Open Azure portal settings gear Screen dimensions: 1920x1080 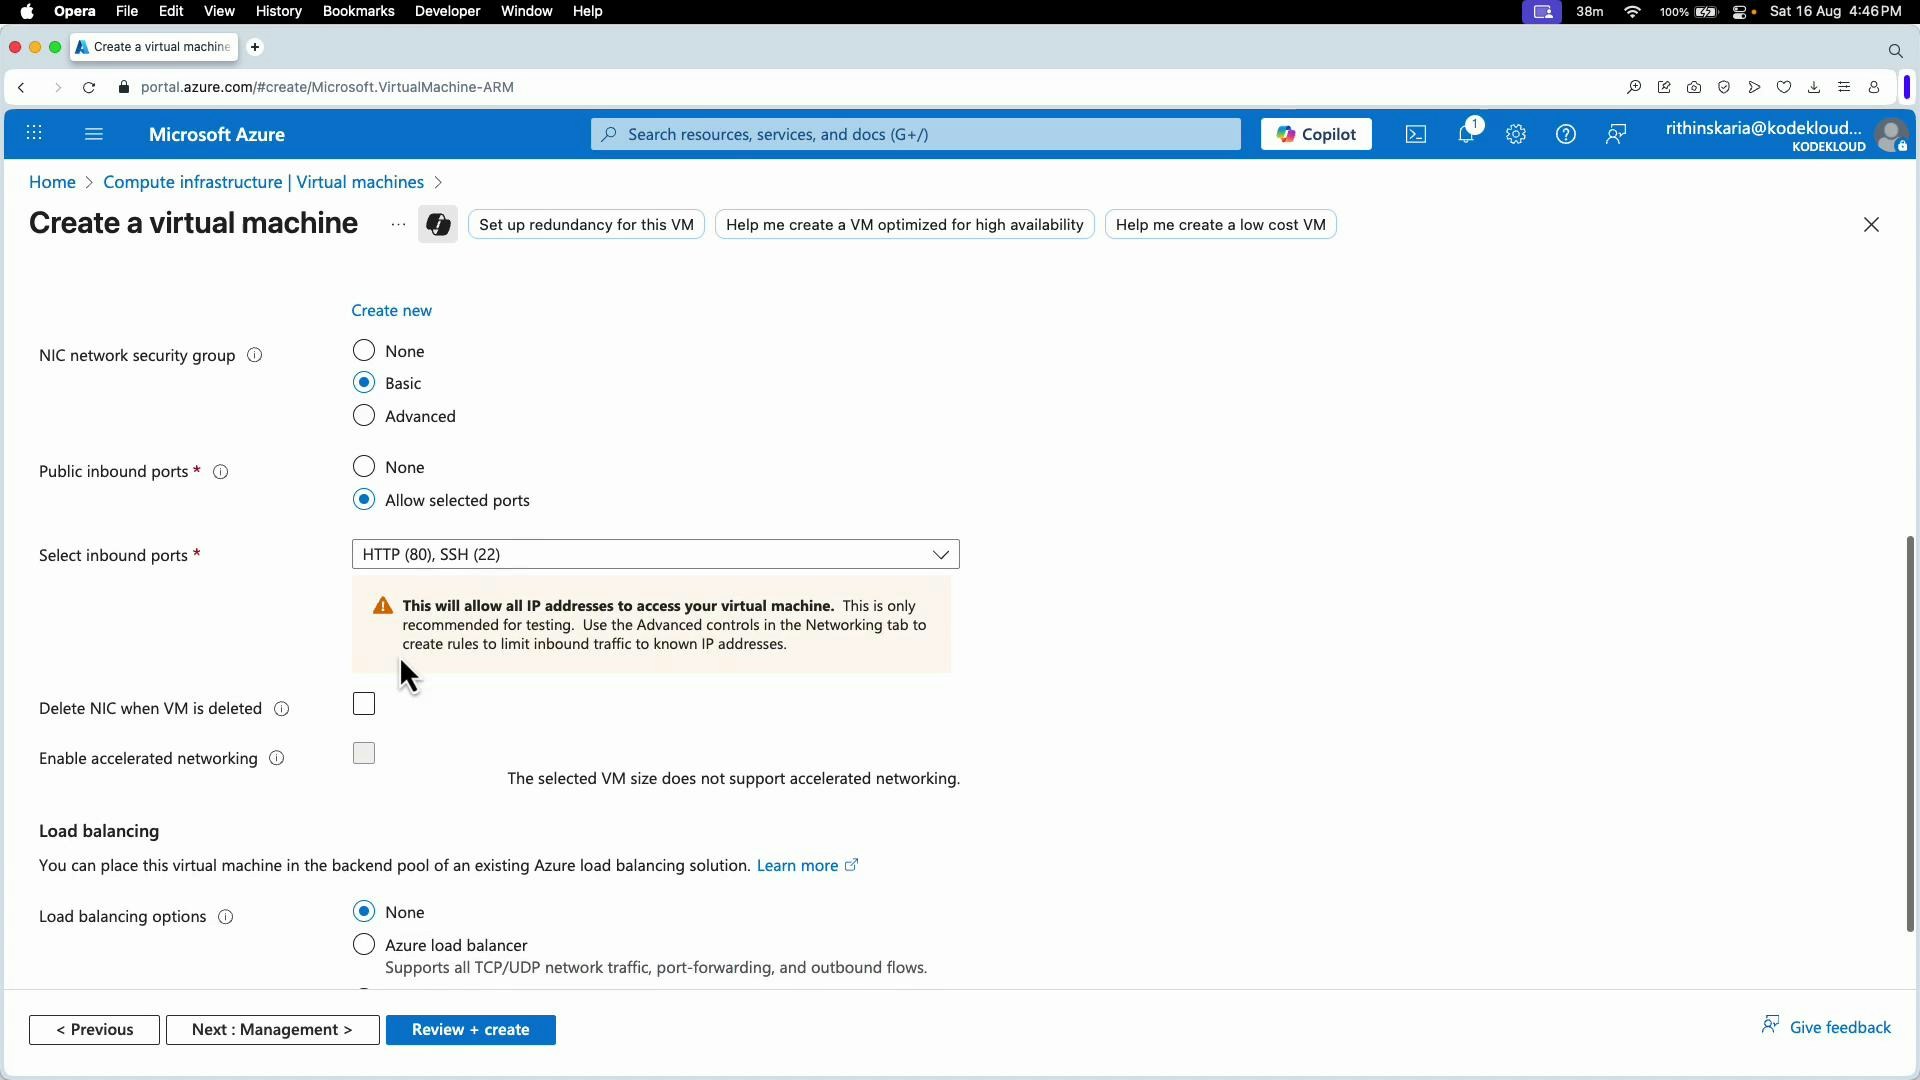pos(1515,134)
